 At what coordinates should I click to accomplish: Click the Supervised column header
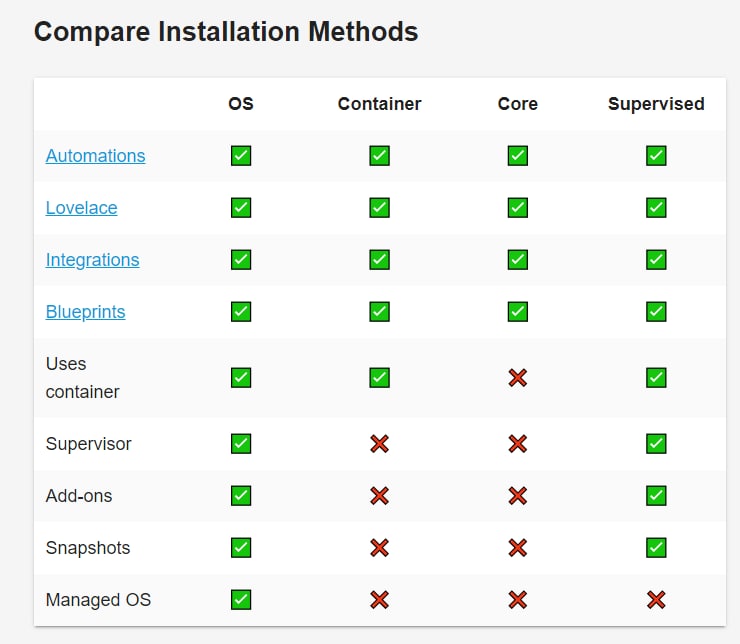[x=656, y=104]
